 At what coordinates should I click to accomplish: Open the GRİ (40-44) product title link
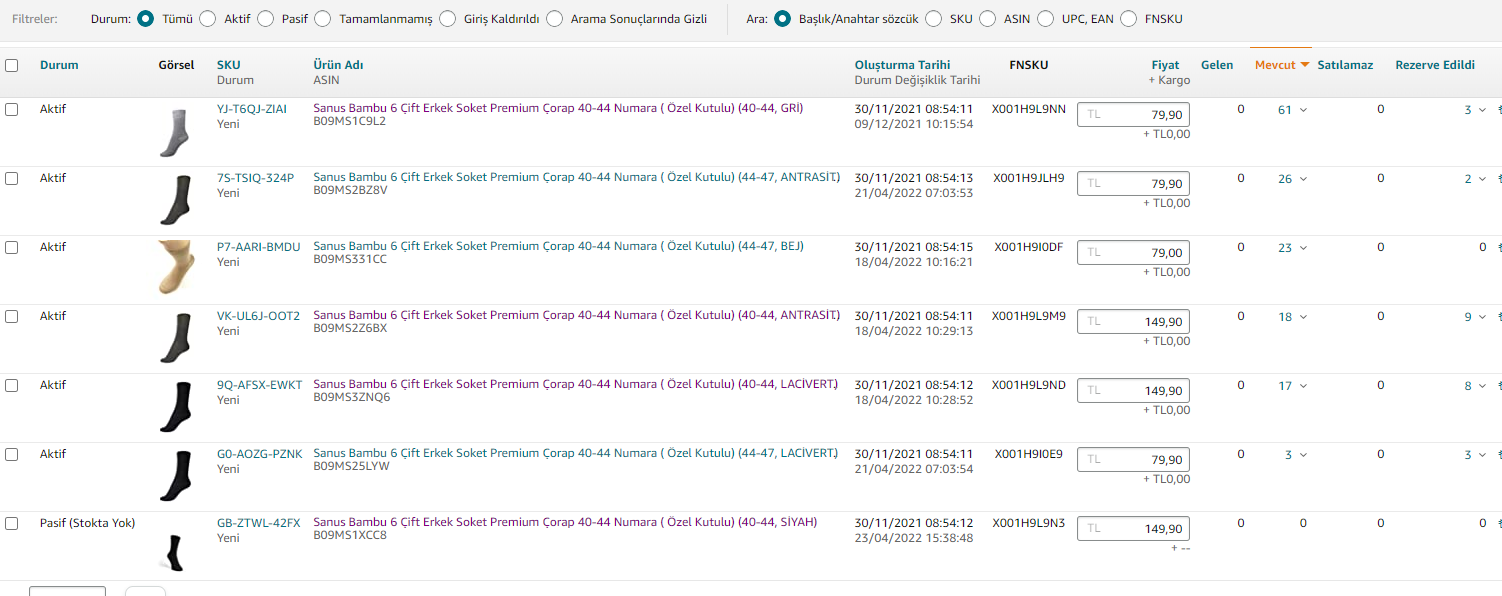(558, 108)
